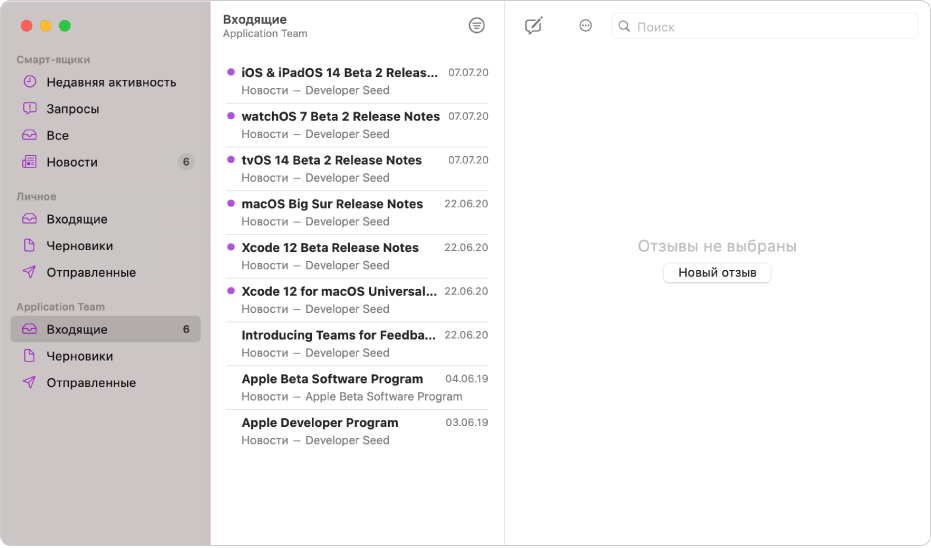The width and height of the screenshot is (931, 548).
Task: Click the Личное section header
Action: point(36,197)
